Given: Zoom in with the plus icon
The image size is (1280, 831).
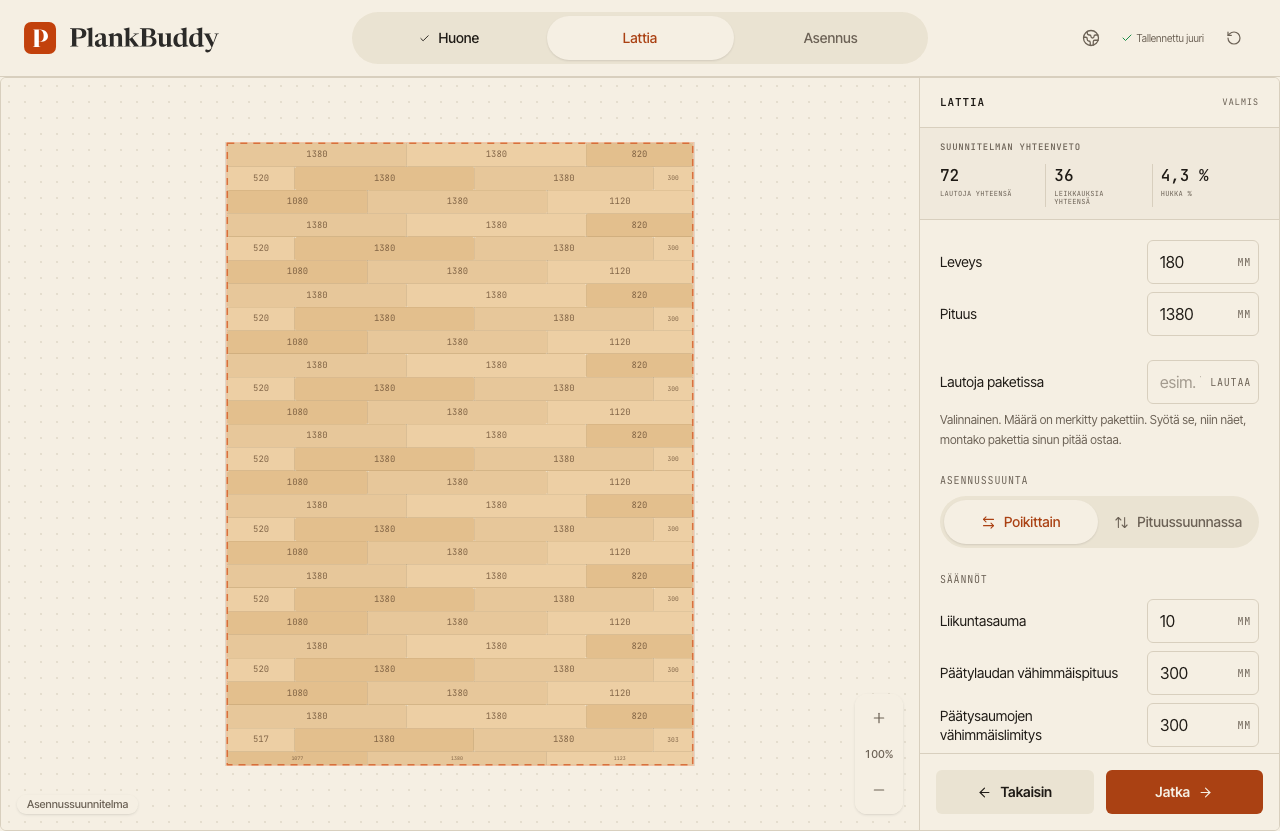Looking at the screenshot, I should (x=879, y=718).
